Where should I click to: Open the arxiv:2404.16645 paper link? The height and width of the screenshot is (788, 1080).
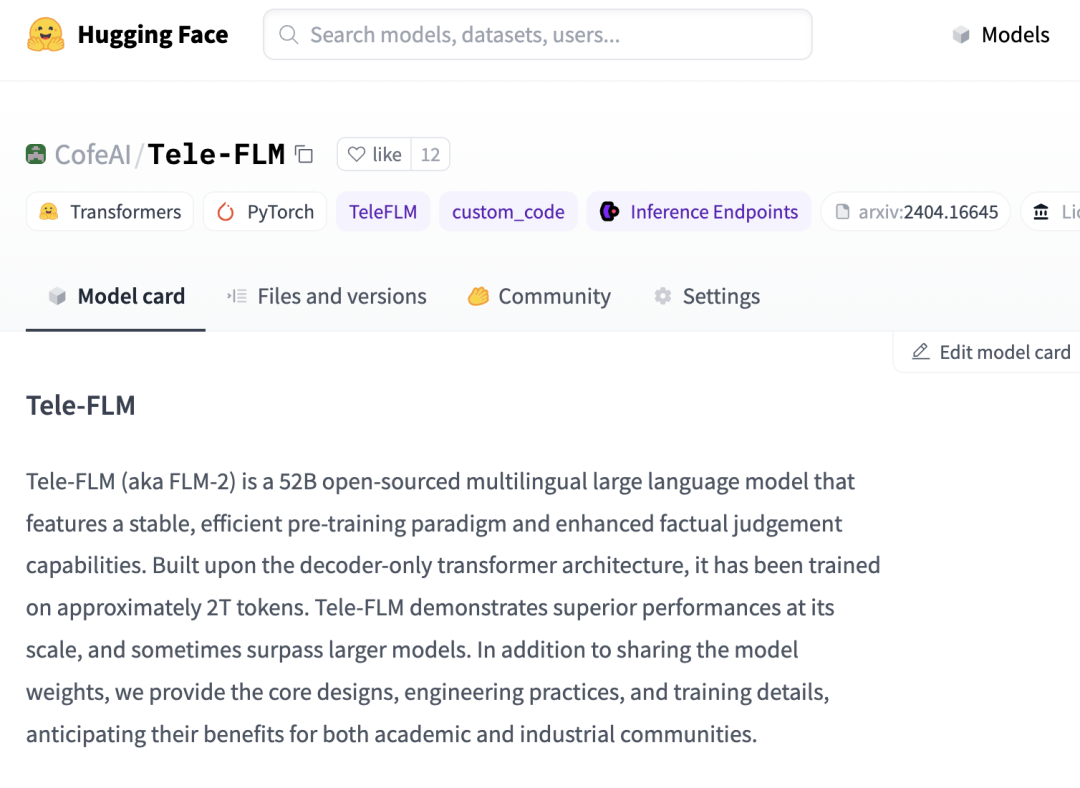pyautogui.click(x=928, y=211)
